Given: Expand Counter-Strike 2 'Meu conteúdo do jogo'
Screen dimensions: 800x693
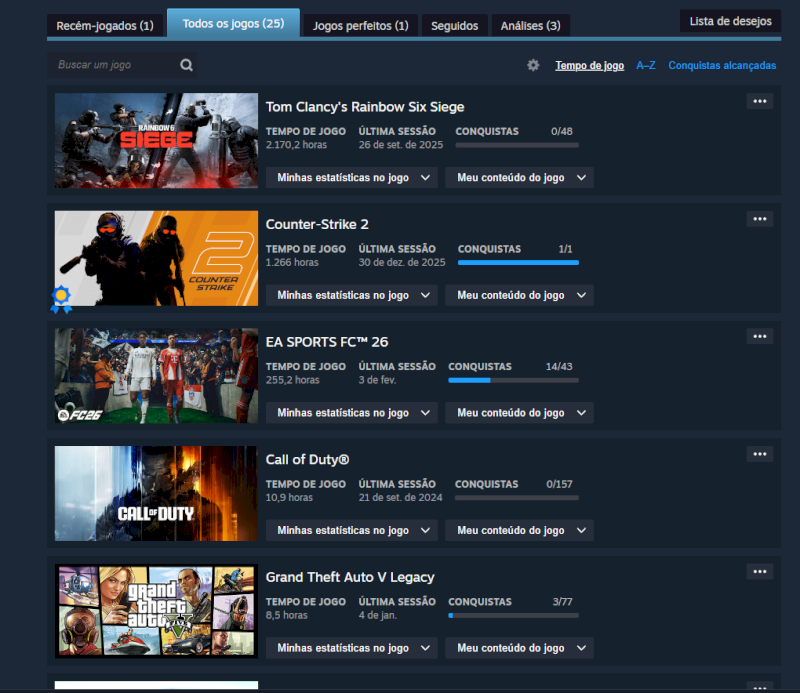Looking at the screenshot, I should coord(519,295).
